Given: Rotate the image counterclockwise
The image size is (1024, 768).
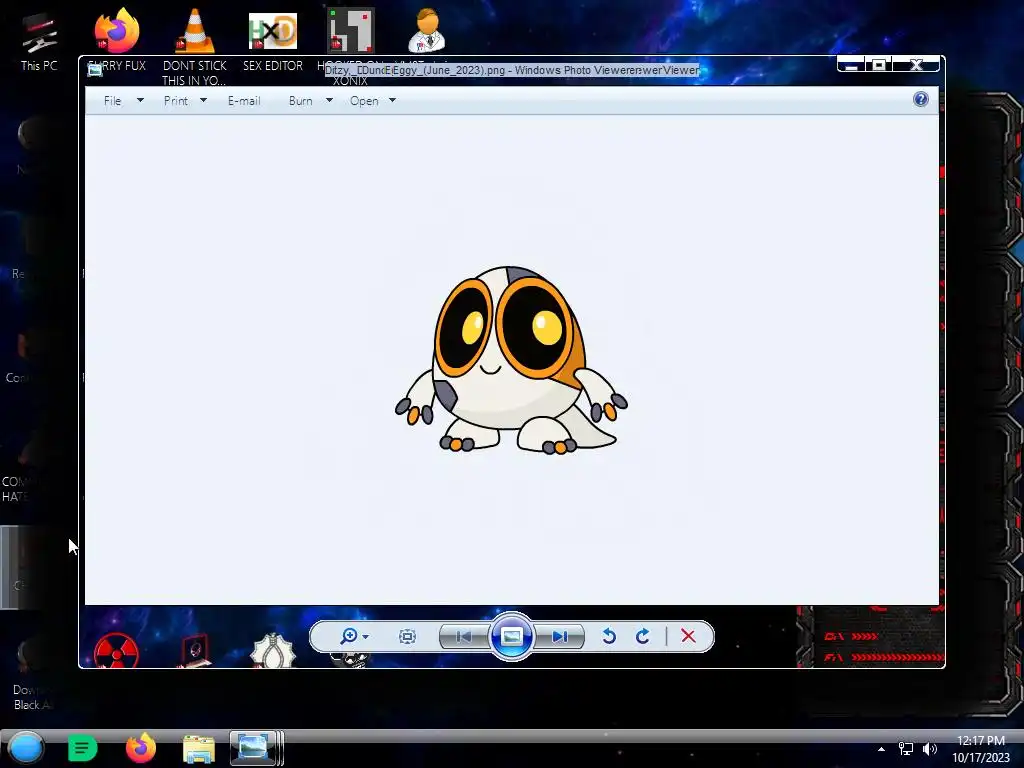Looking at the screenshot, I should click(609, 636).
